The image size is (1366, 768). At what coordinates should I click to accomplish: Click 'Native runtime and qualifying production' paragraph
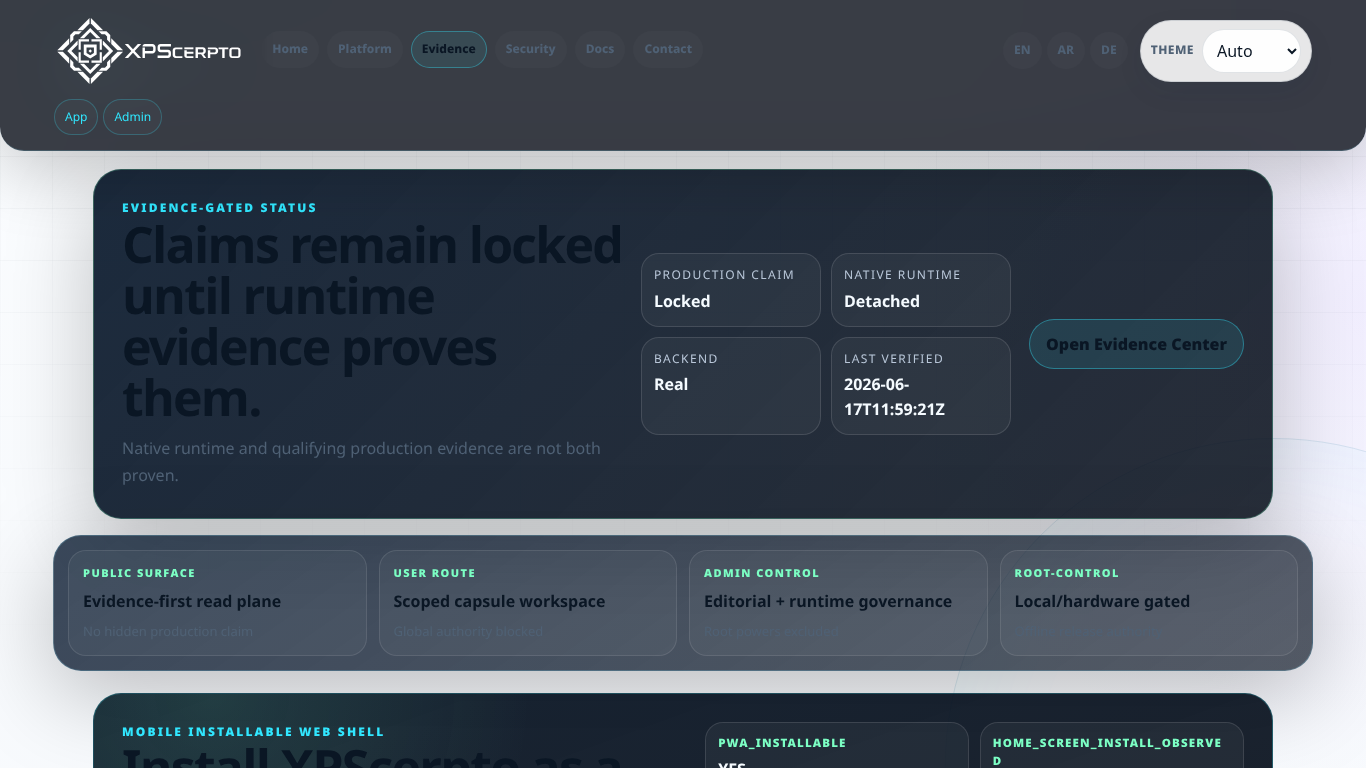click(x=361, y=462)
